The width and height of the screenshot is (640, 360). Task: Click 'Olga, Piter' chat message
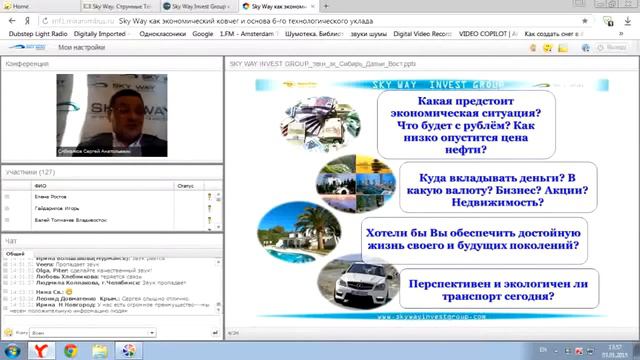coord(94,270)
